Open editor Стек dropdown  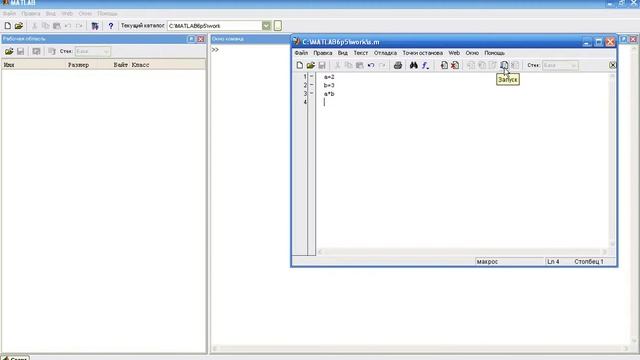tap(560, 65)
